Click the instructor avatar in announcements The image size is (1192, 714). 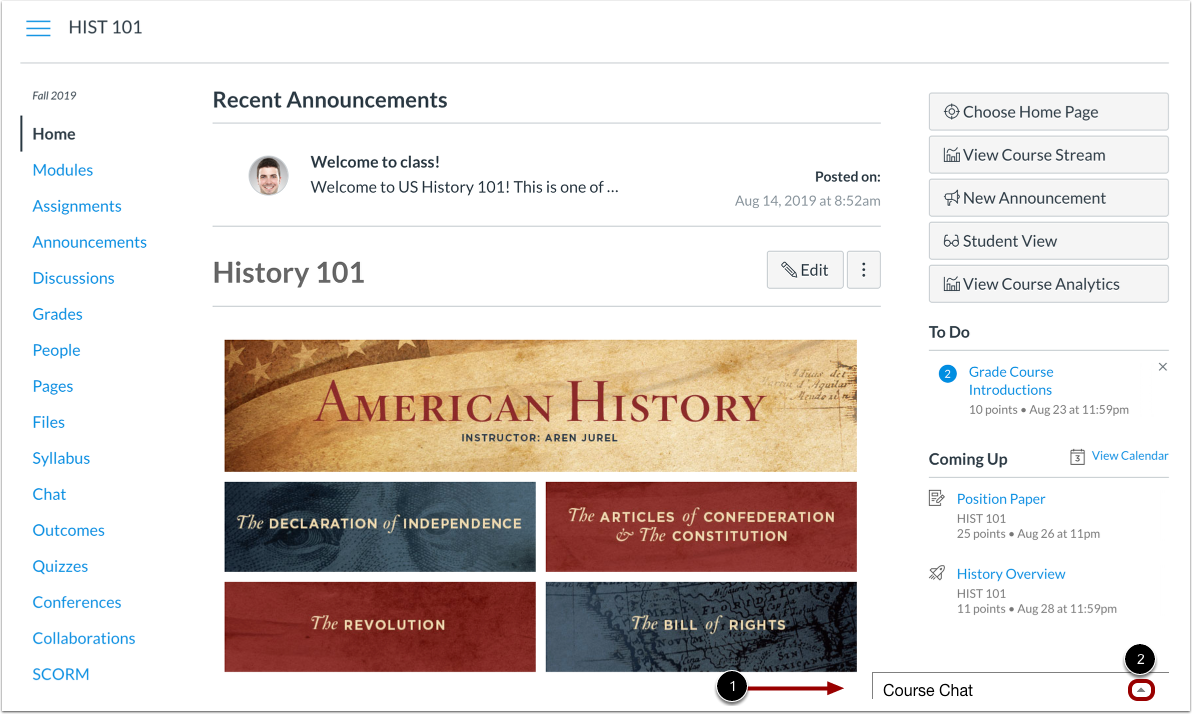click(x=268, y=176)
